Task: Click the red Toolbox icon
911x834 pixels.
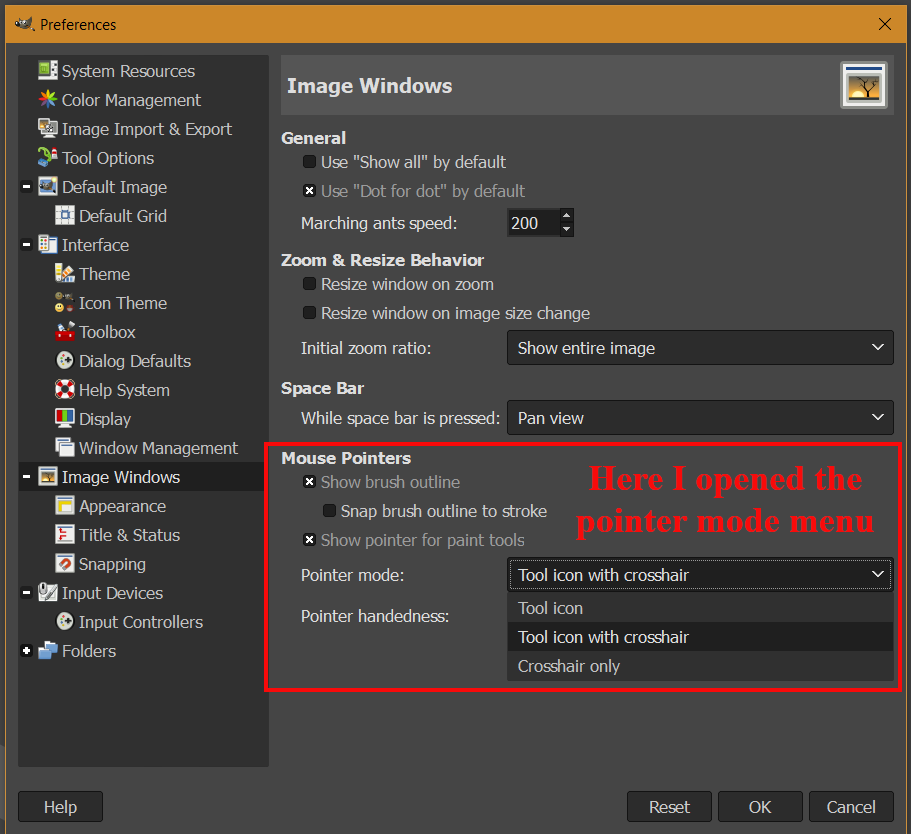Action: pos(64,332)
